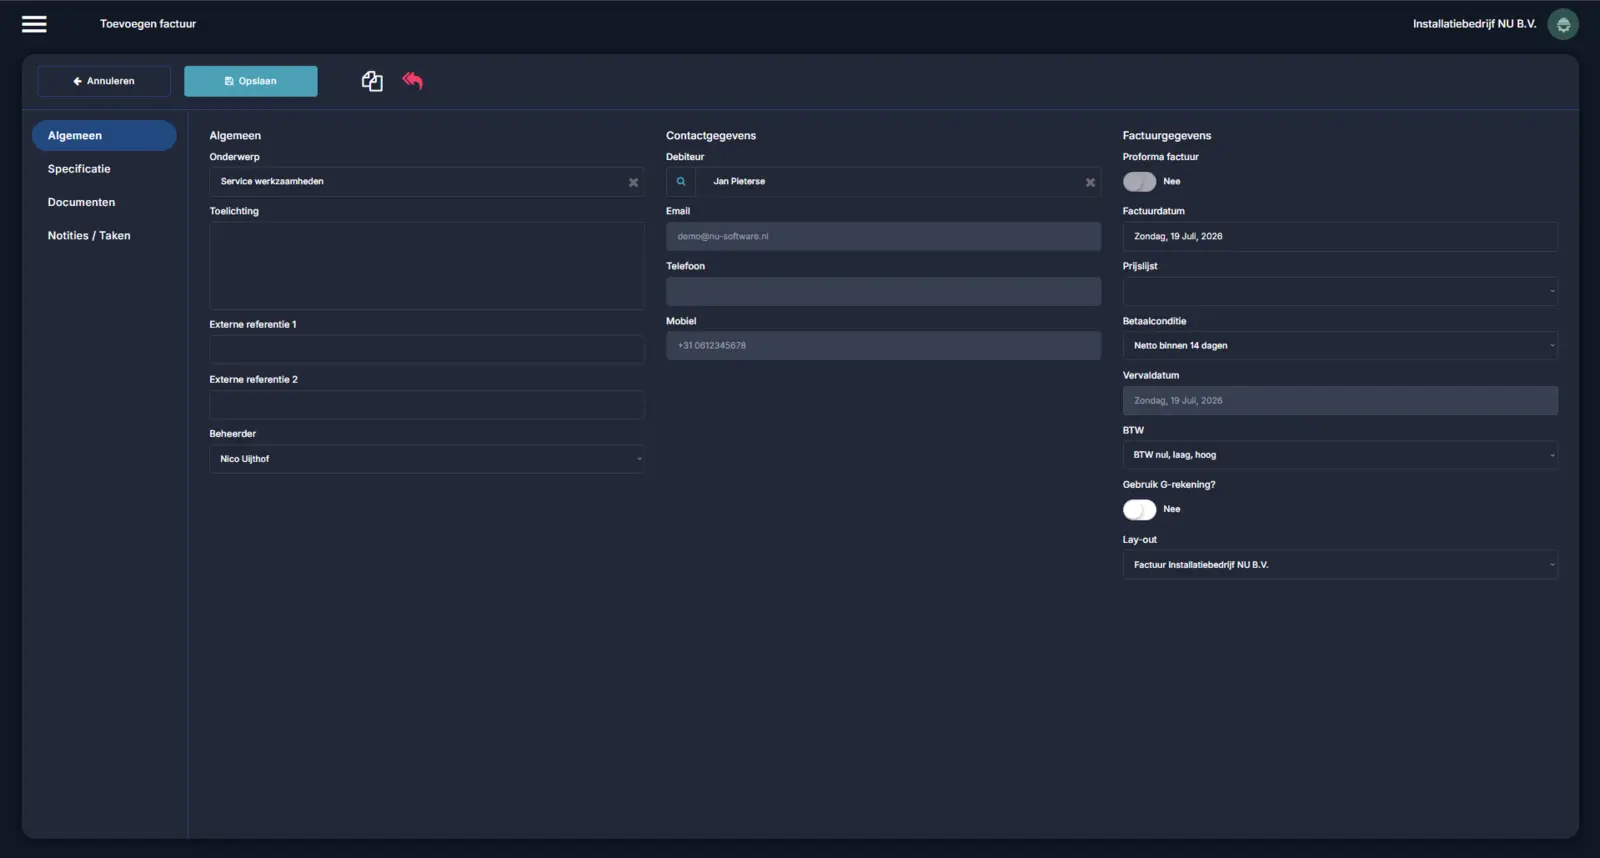Clear the Debiteur field with X

pos(1090,182)
